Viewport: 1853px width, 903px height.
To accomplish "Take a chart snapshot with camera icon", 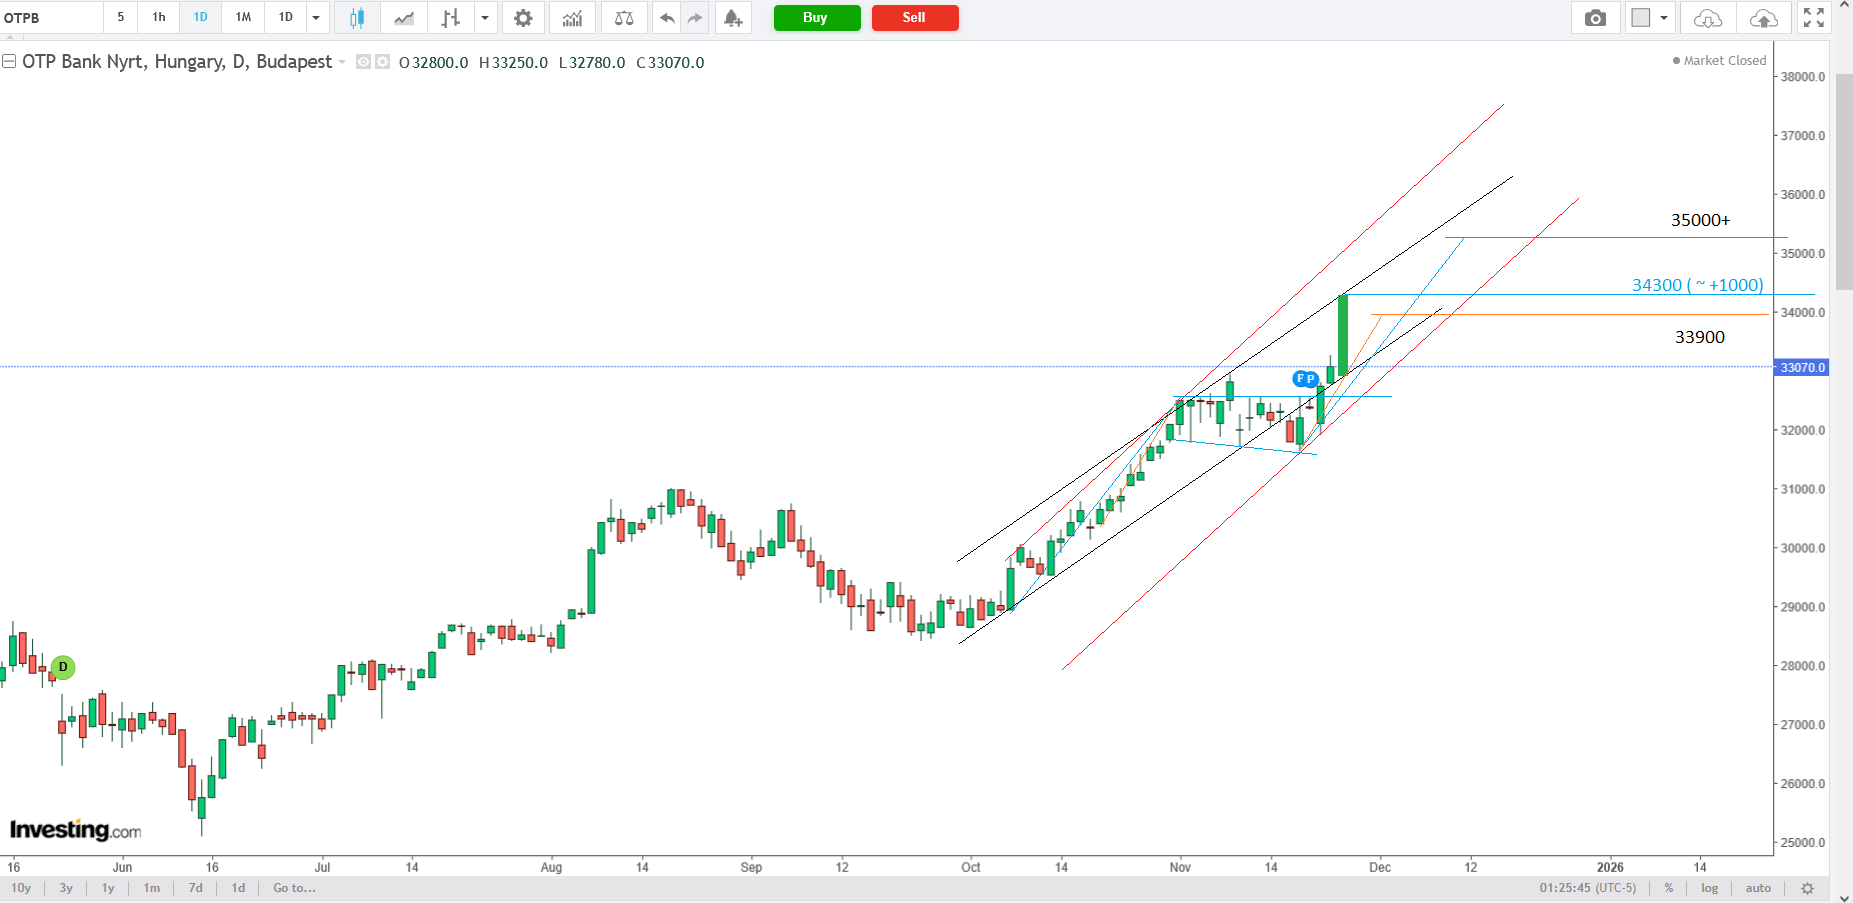I will point(1595,18).
